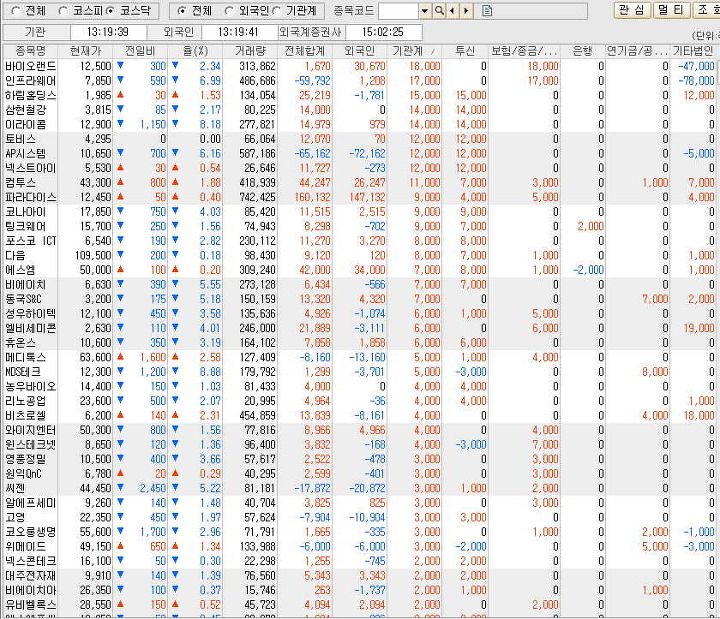Click the 13:19:39 기관 time field
This screenshot has height=619, width=720.
click(x=108, y=32)
